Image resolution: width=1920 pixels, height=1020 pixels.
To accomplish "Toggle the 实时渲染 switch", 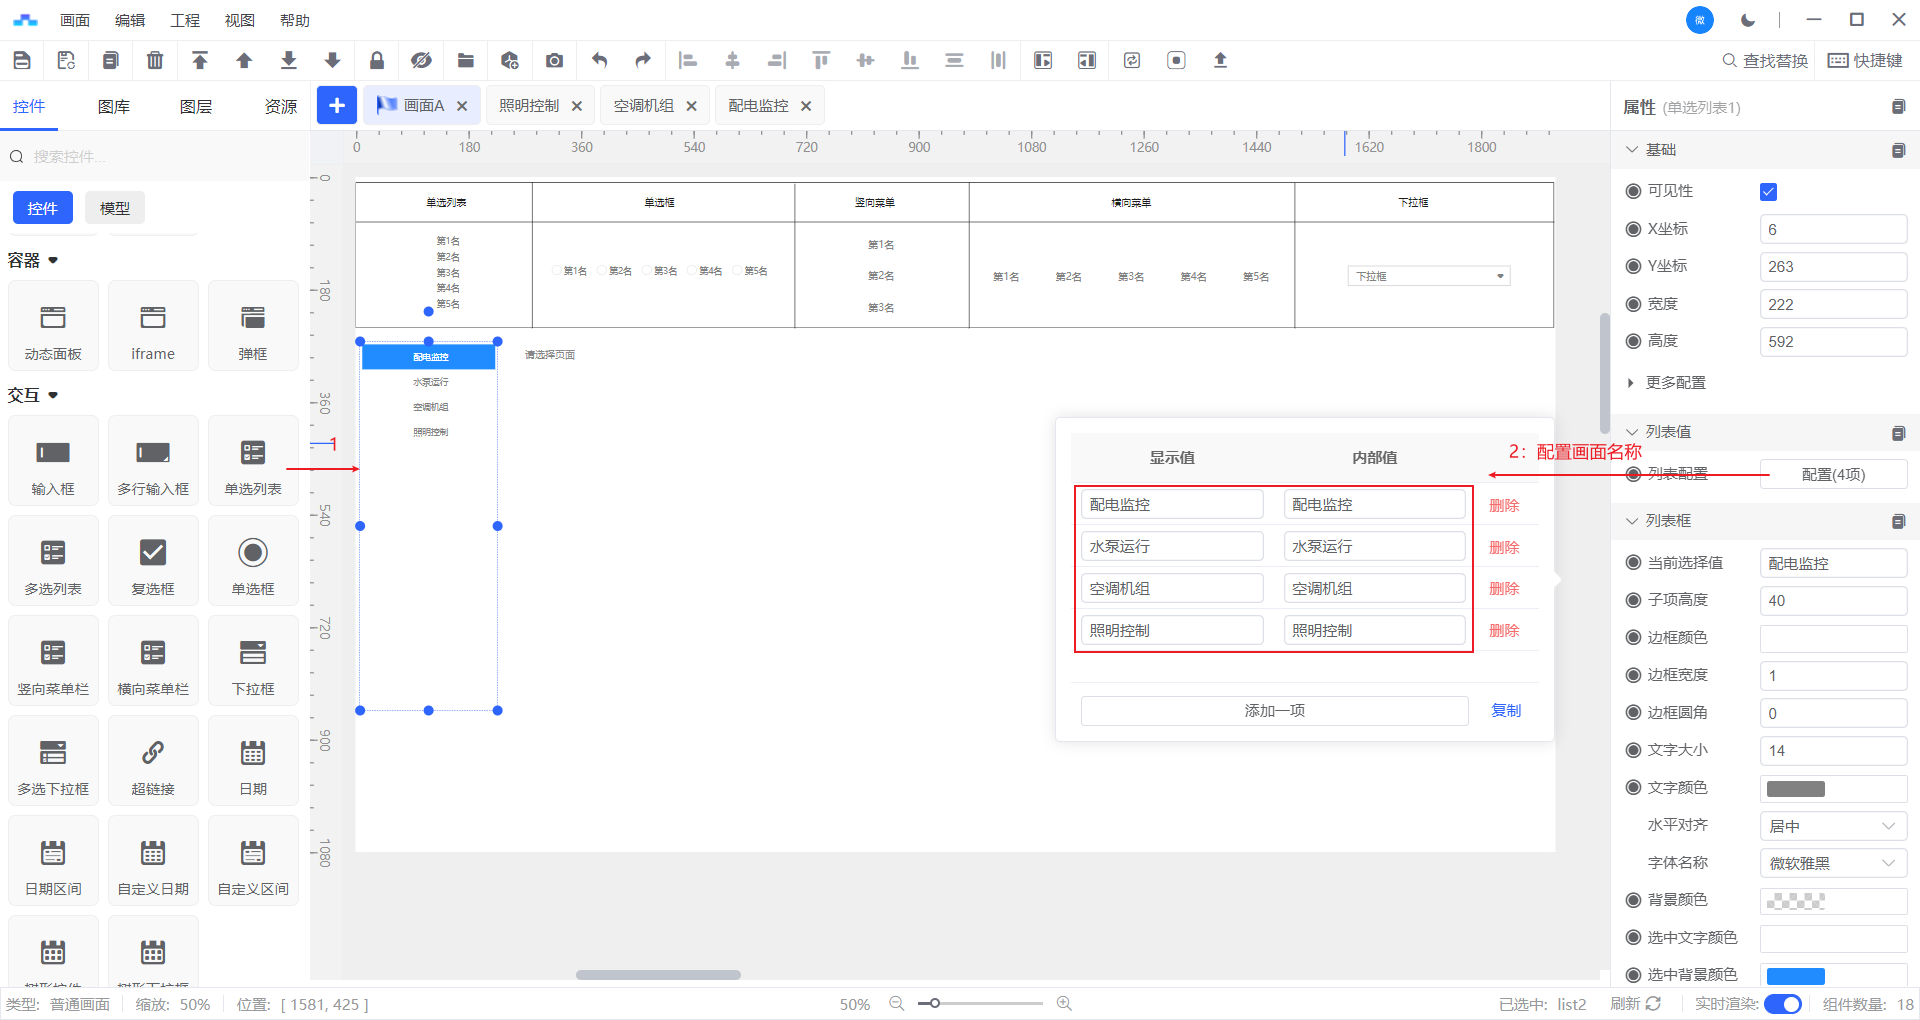I will tap(1782, 1004).
